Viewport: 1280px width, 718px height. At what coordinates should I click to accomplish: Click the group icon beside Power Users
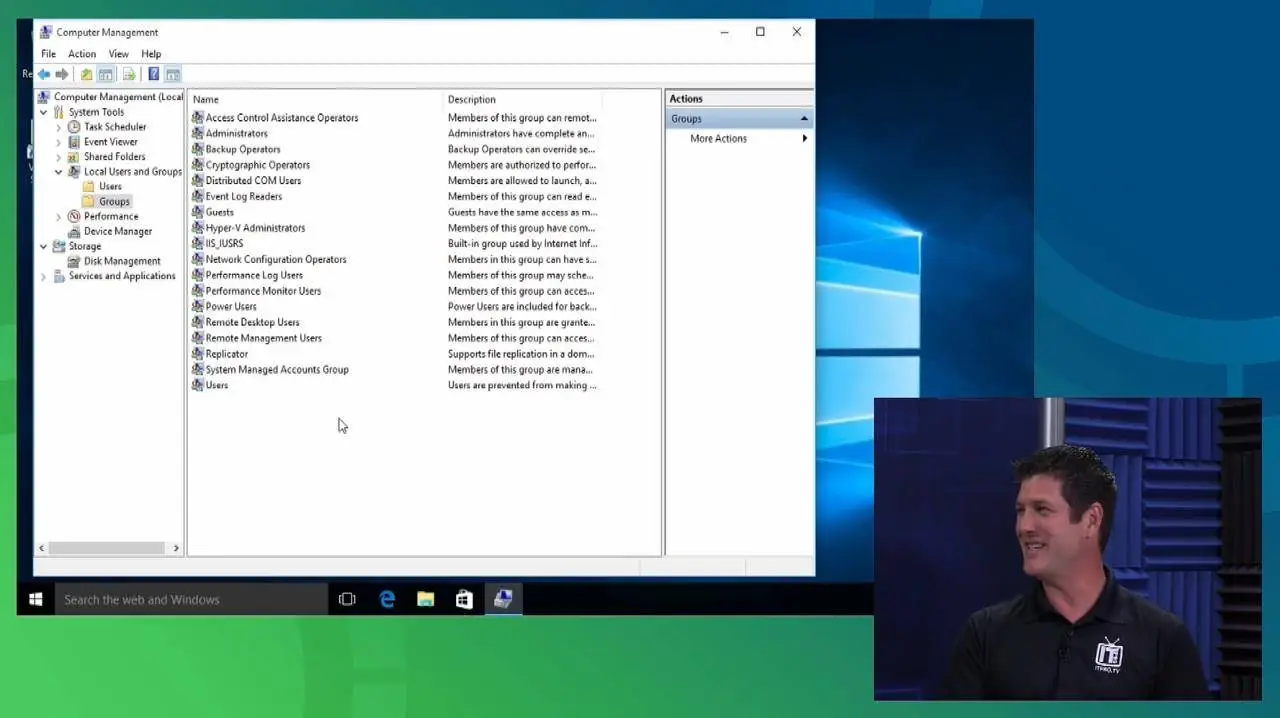click(x=197, y=307)
